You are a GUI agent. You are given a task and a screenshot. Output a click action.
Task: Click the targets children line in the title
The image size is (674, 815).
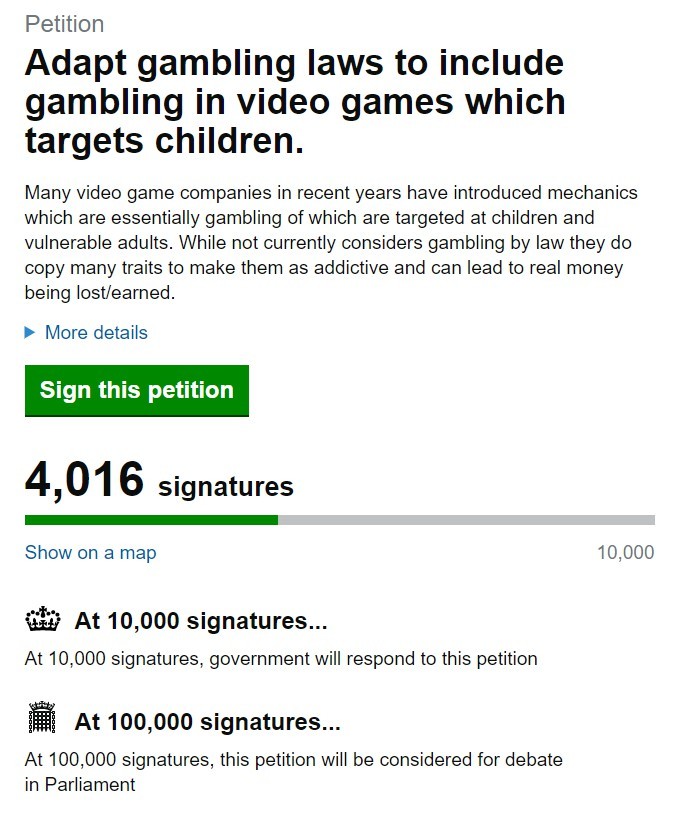[164, 141]
